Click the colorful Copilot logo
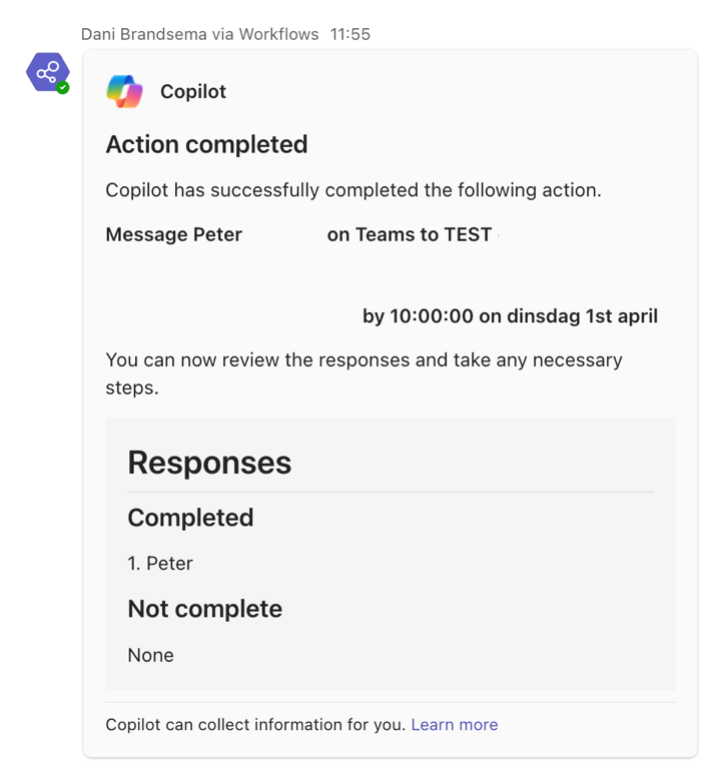Viewport: 724px width, 782px height. click(x=125, y=92)
